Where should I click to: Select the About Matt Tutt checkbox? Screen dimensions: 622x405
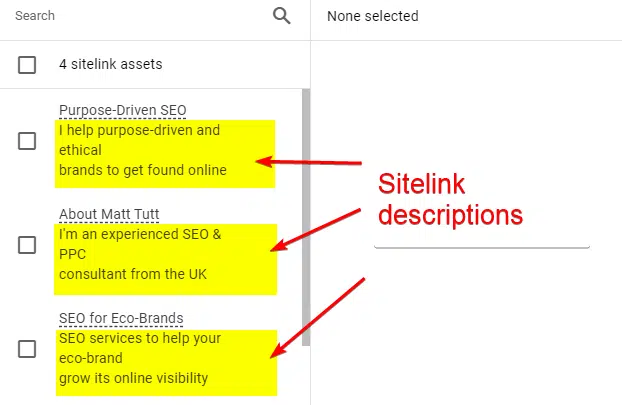tap(27, 245)
